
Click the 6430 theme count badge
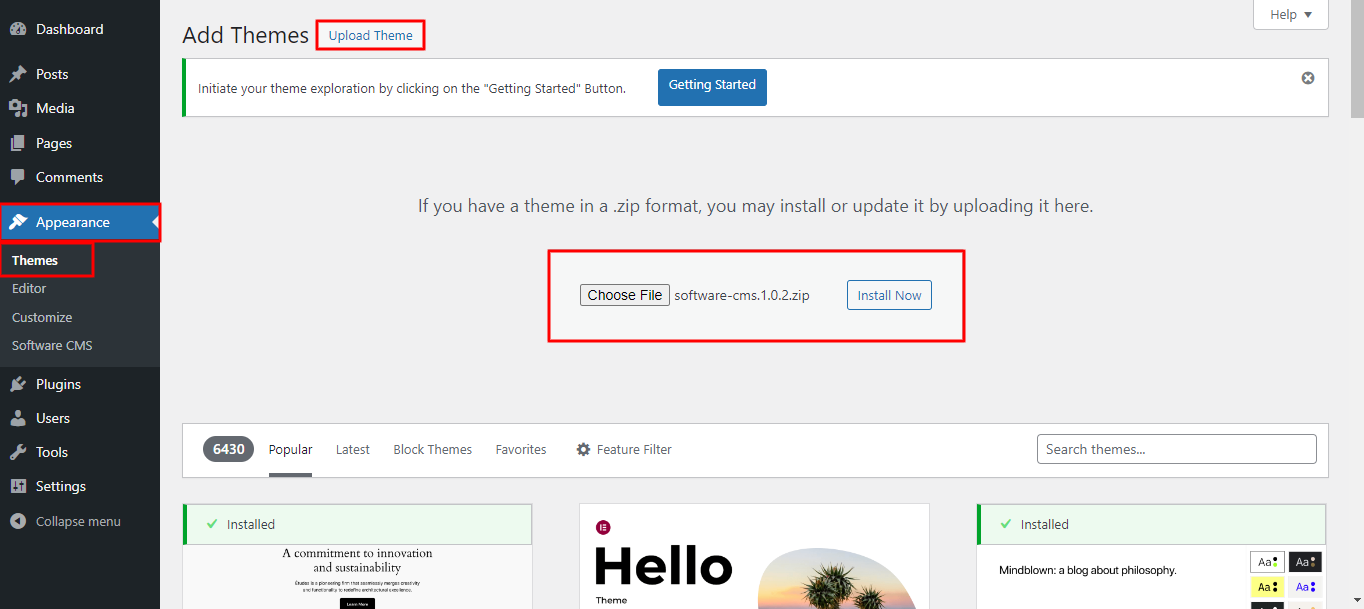click(228, 449)
